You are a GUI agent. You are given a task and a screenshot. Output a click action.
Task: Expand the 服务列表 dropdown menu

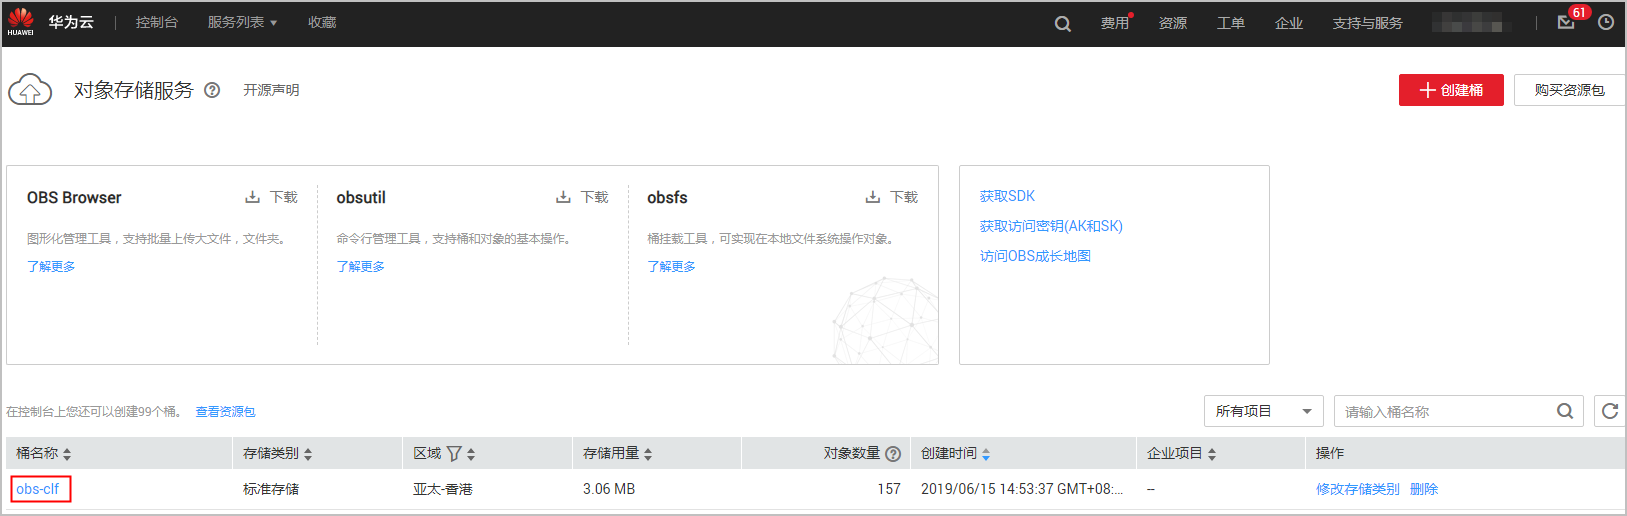242,22
